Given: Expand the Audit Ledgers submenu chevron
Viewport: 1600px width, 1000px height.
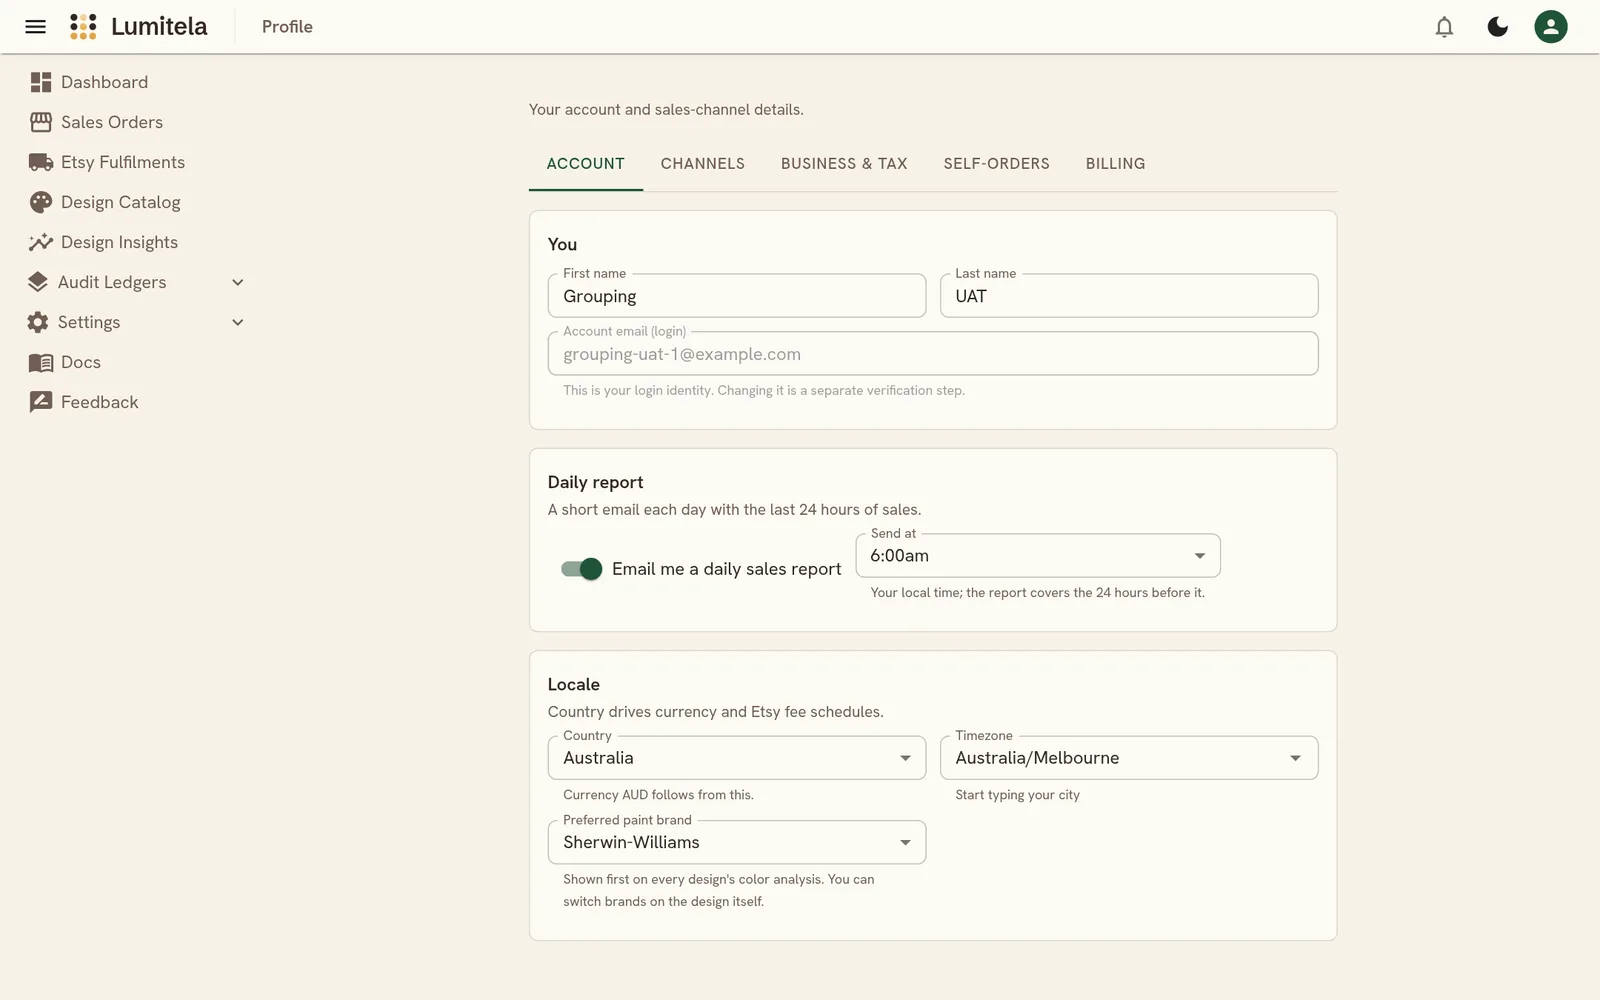Looking at the screenshot, I should click(x=238, y=282).
